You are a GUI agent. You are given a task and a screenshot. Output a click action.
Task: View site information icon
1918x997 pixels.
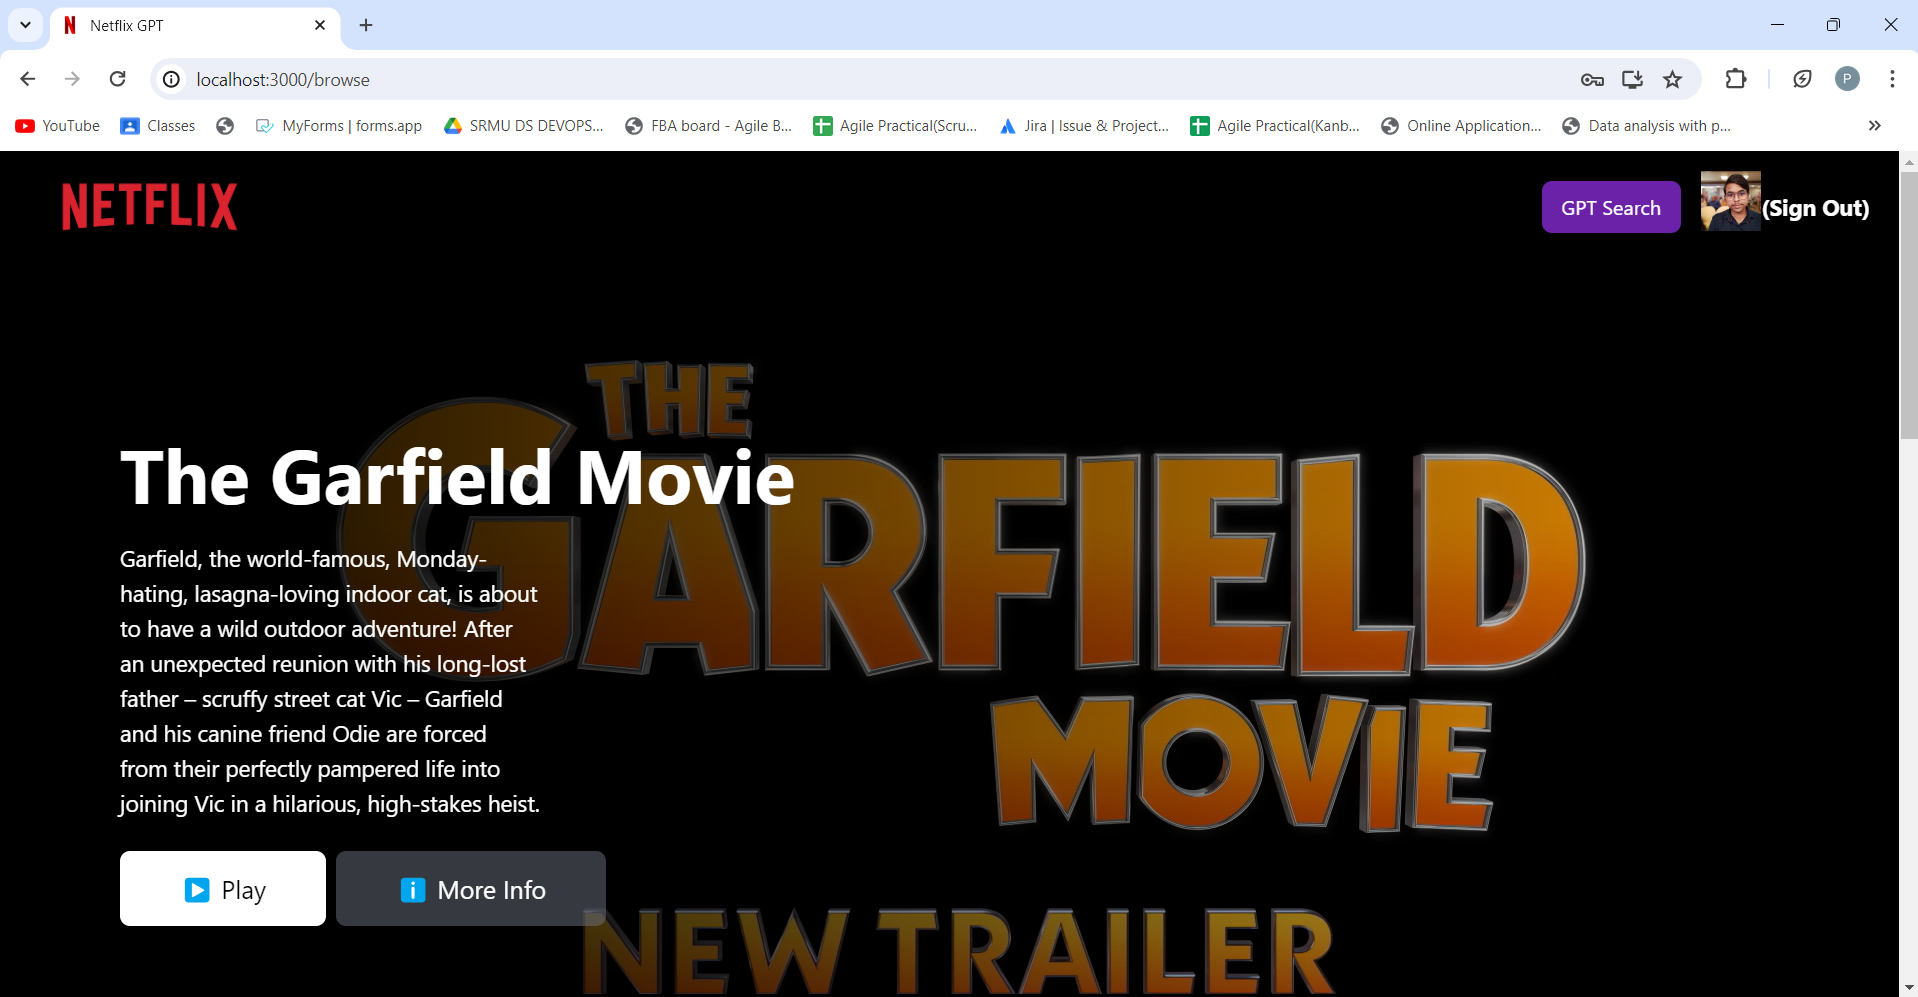pos(172,79)
